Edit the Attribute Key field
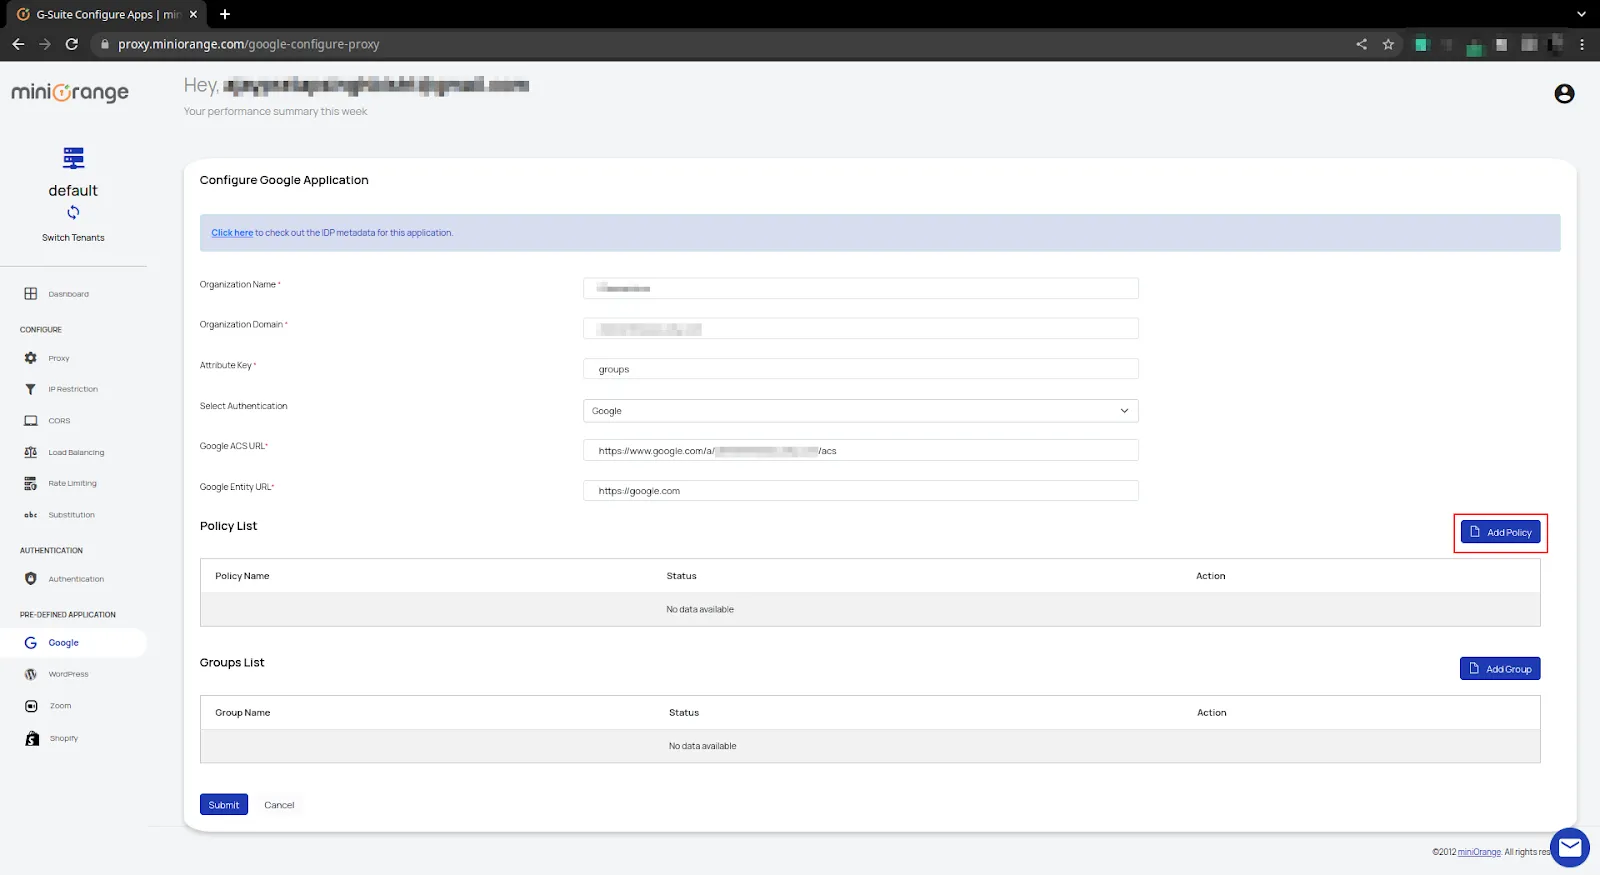Screen dimensions: 1600x875 click(x=860, y=369)
